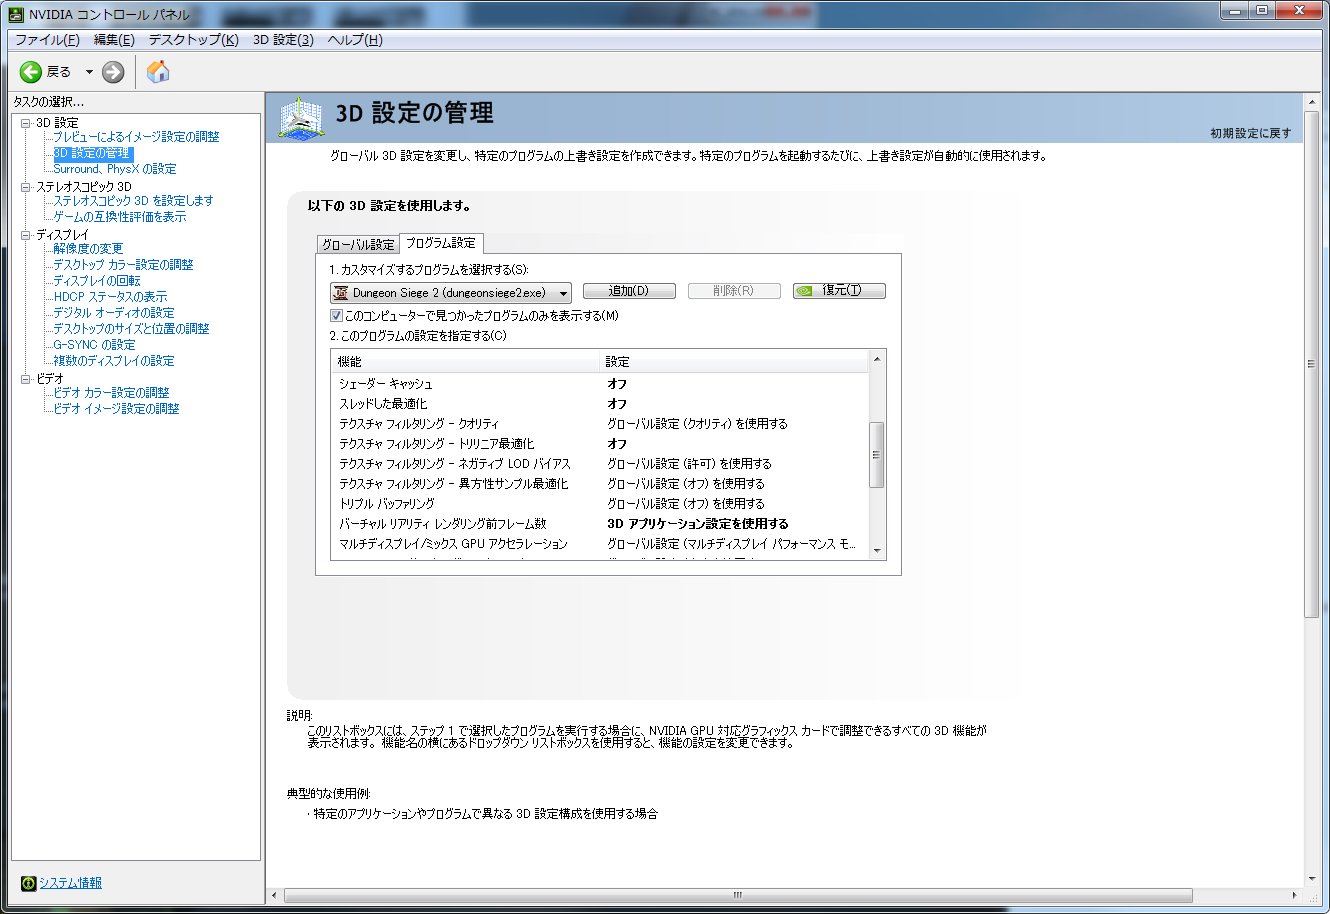The image size is (1330, 914).
Task: Select the シェーダー キャッシュ setting row
Action: click(x=386, y=384)
